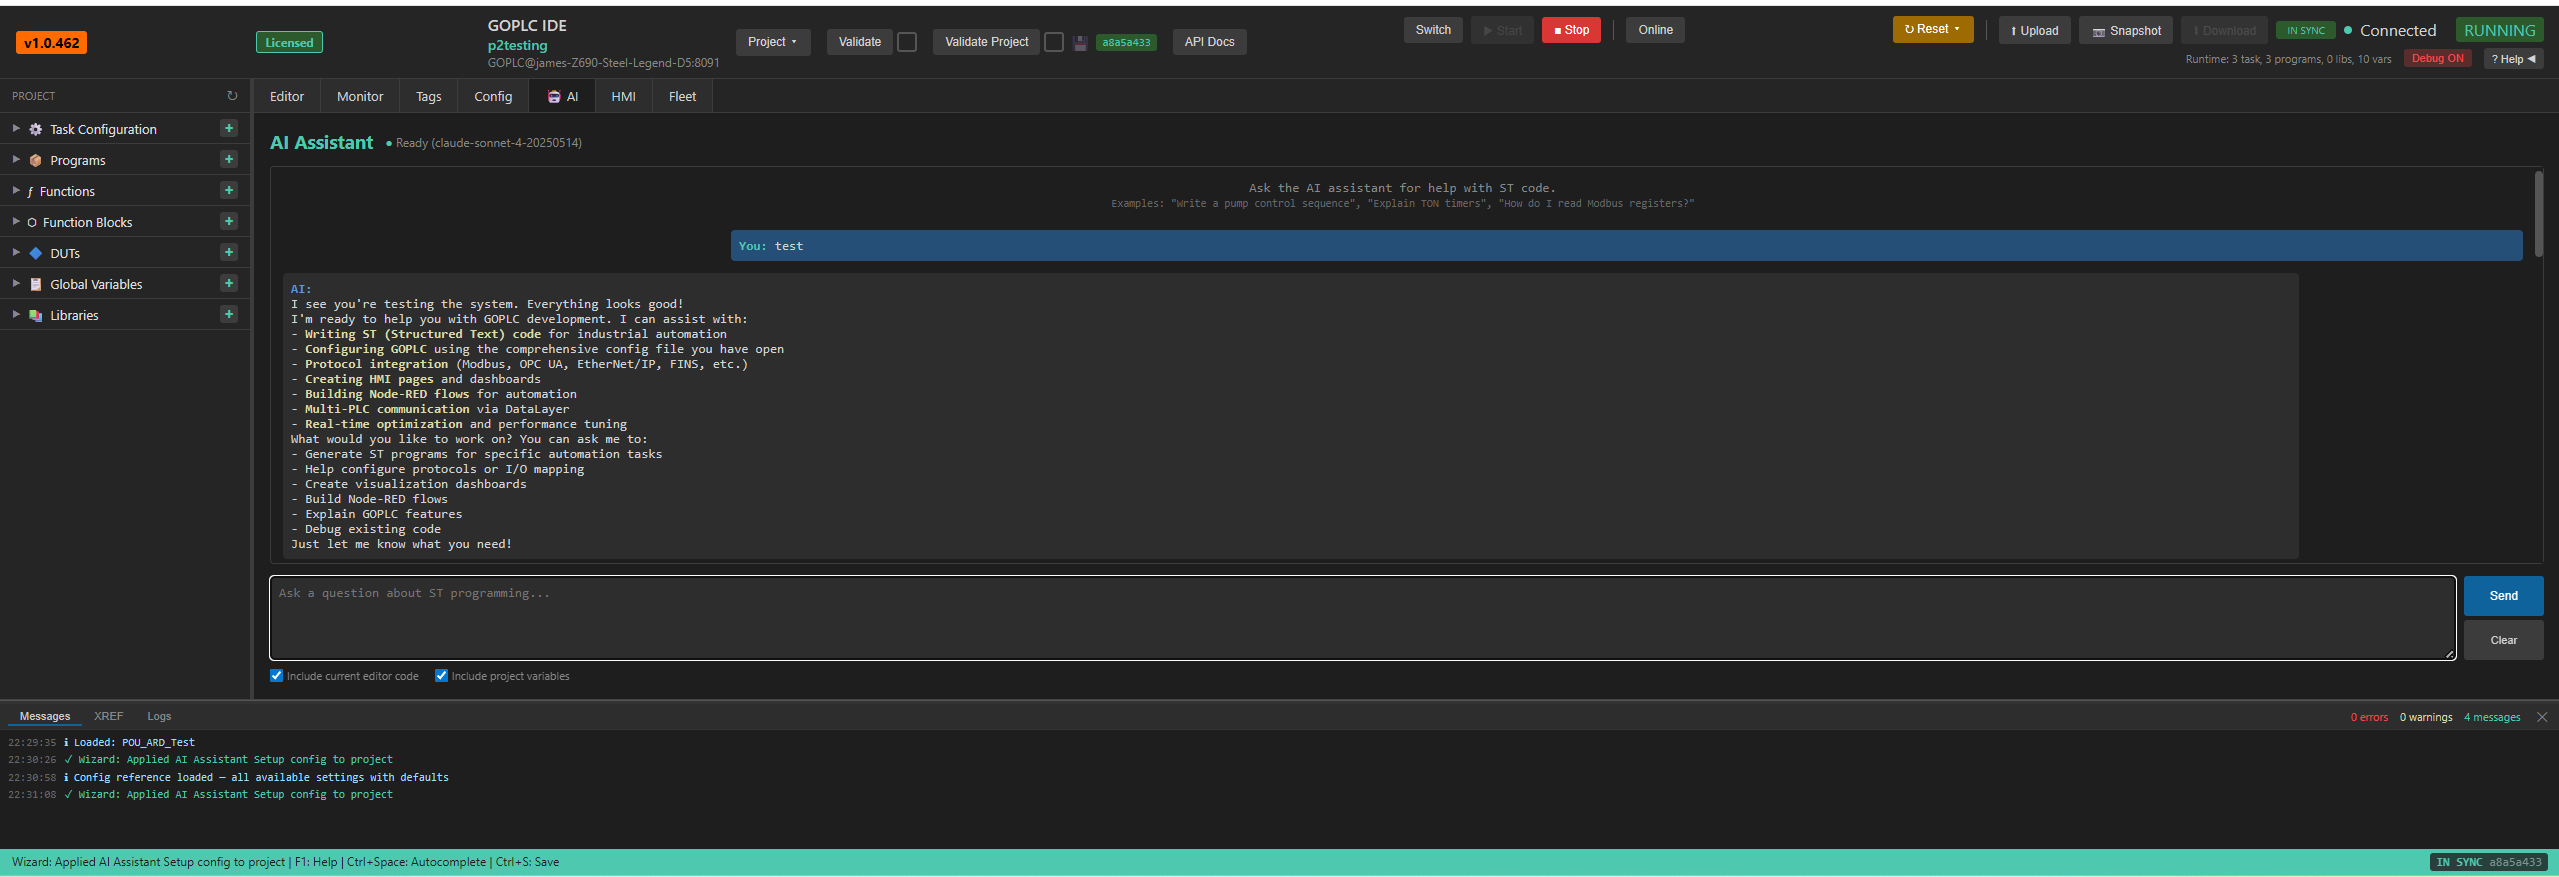The image size is (2559, 877).
Task: Toggle the Debug ON switch
Action: pos(2437,58)
